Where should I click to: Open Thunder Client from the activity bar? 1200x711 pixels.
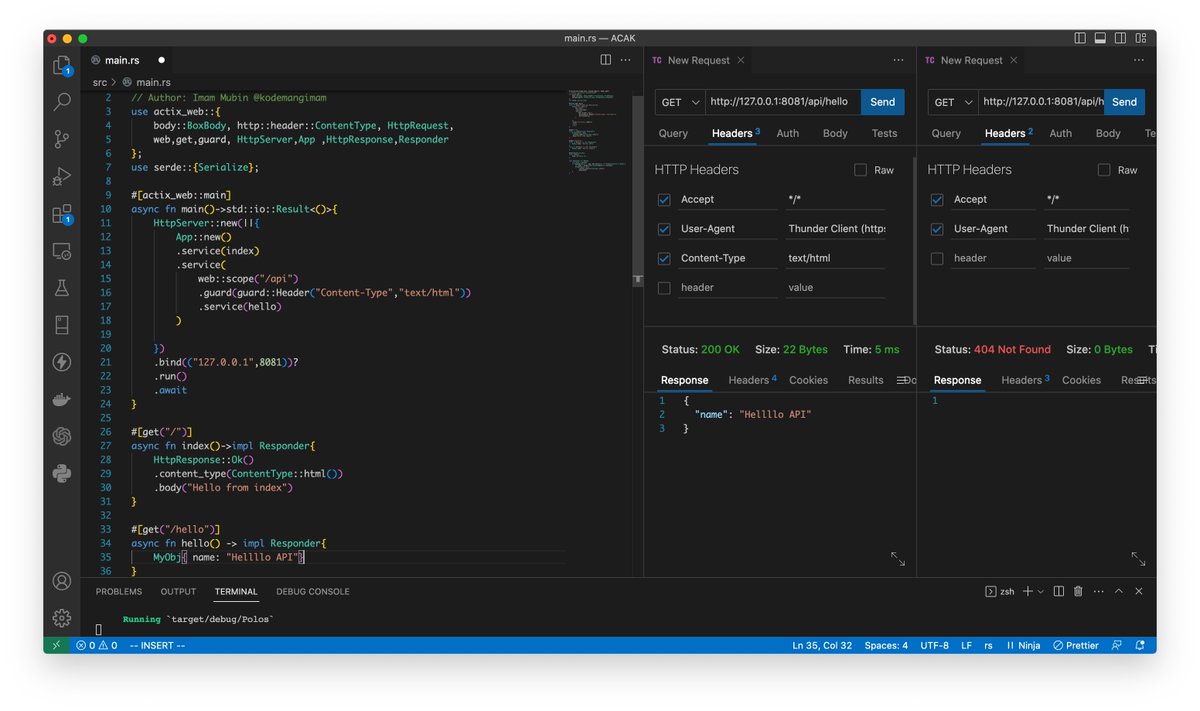[62, 362]
